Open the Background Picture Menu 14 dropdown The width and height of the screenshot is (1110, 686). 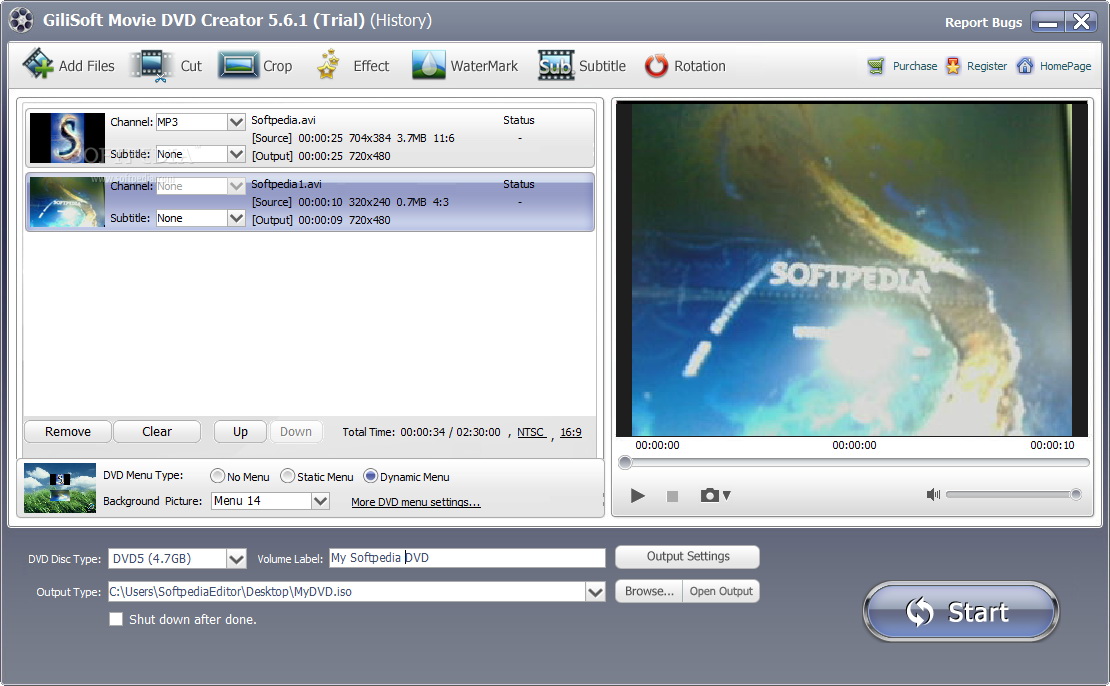pyautogui.click(x=320, y=501)
